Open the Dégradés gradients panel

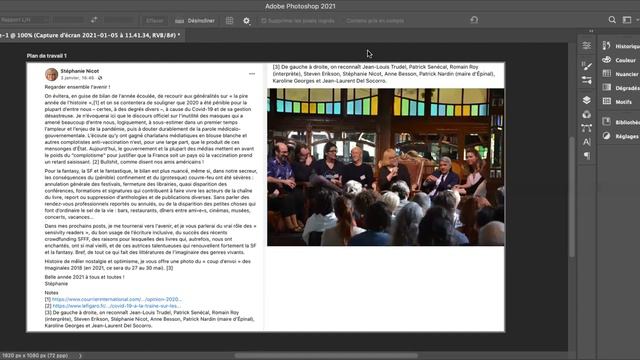point(621,88)
